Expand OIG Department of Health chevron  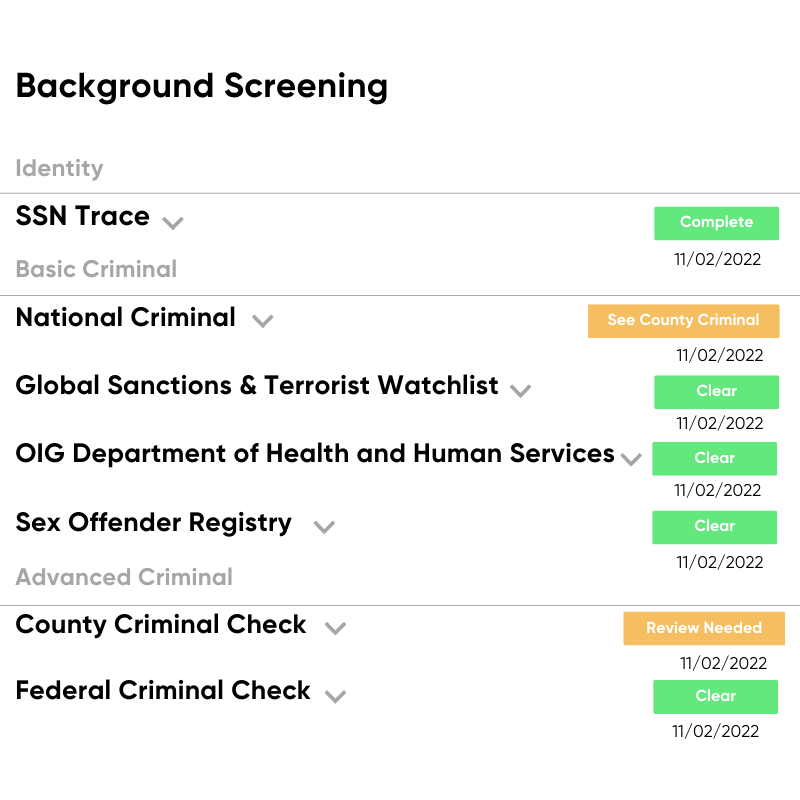[x=631, y=459]
